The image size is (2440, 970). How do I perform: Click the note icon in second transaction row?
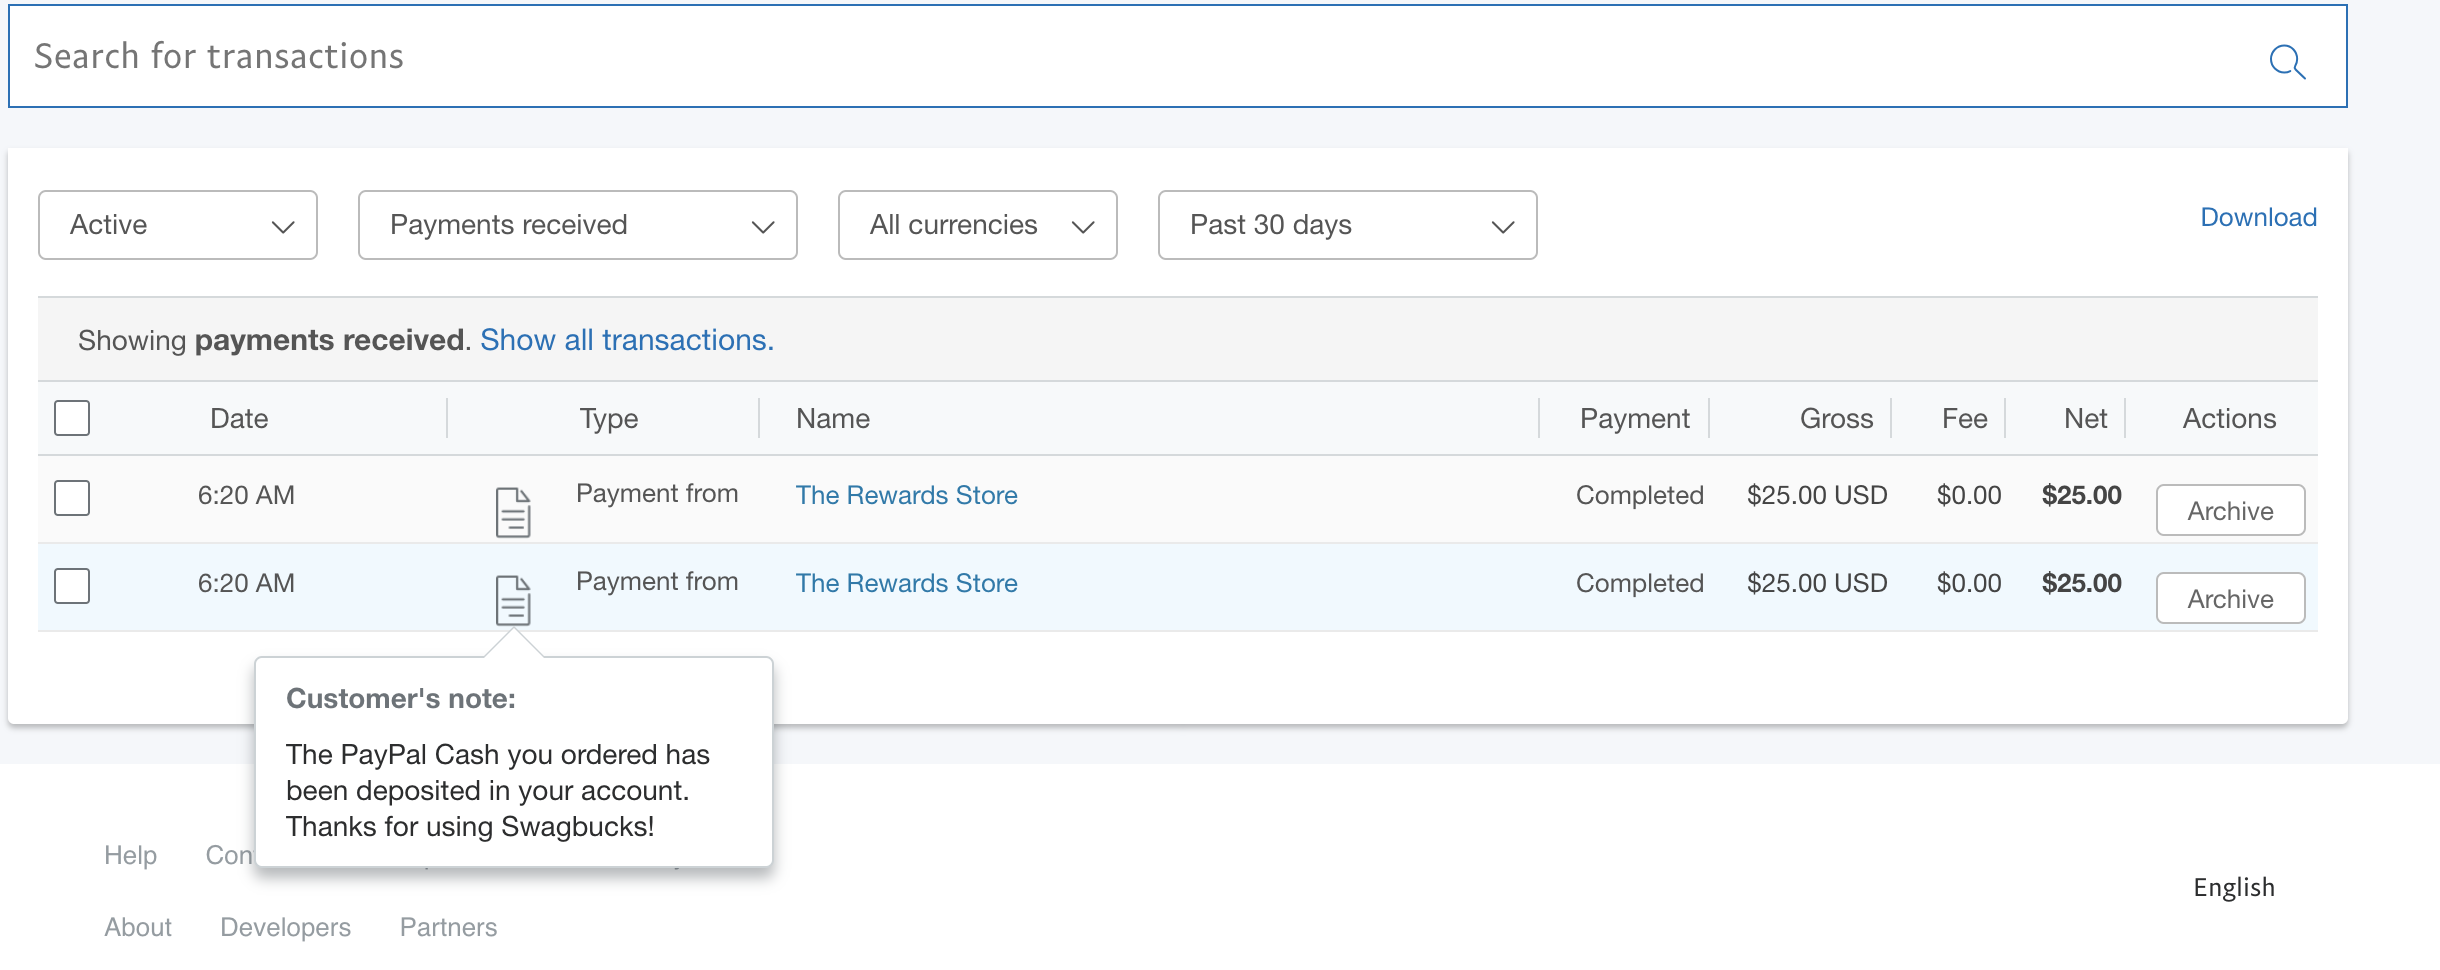click(513, 600)
